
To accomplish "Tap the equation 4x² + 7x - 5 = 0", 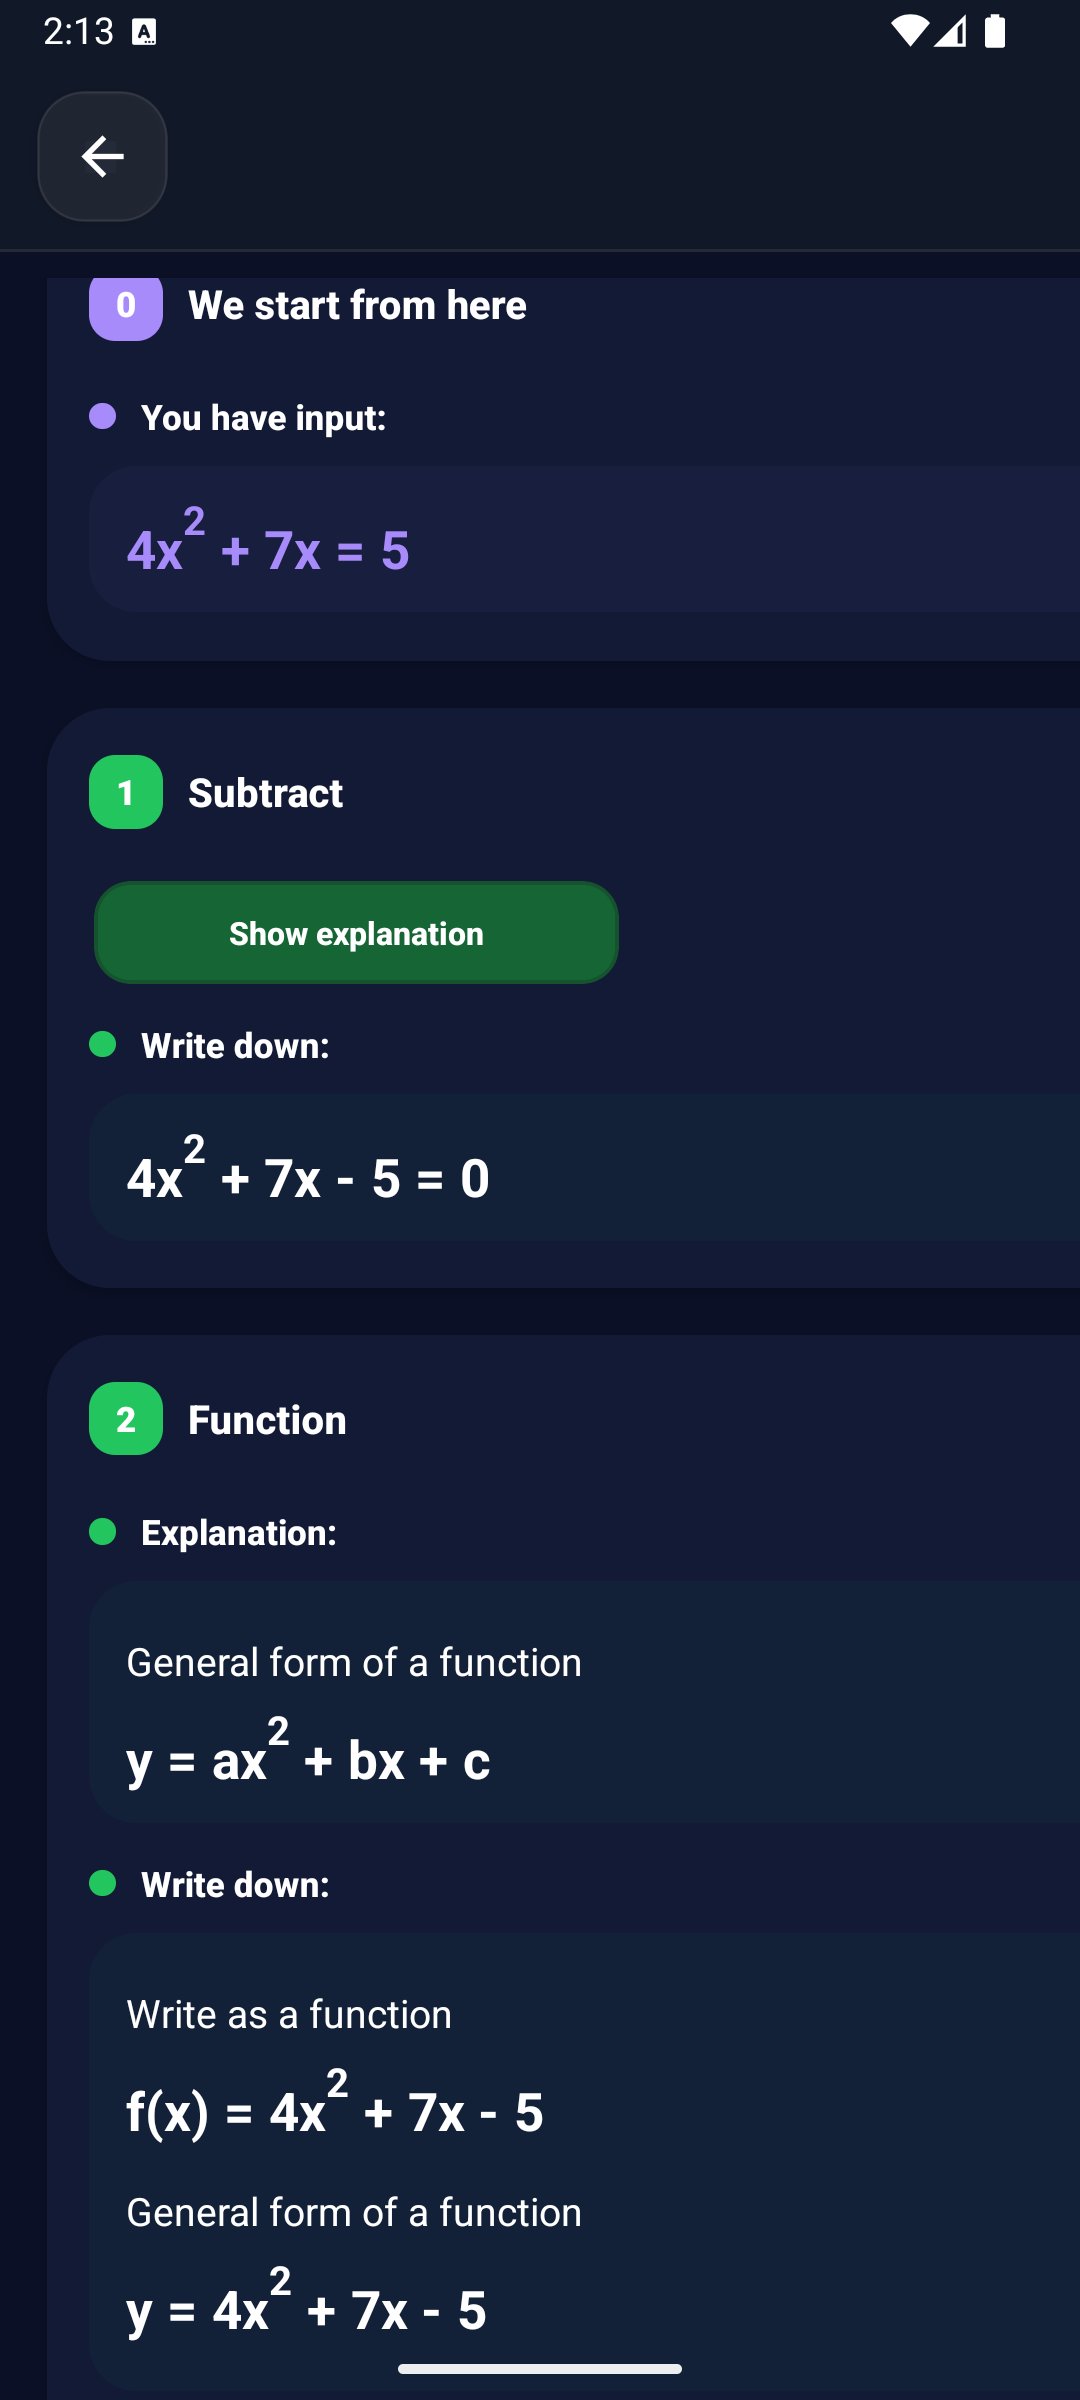I will pos(308,1168).
